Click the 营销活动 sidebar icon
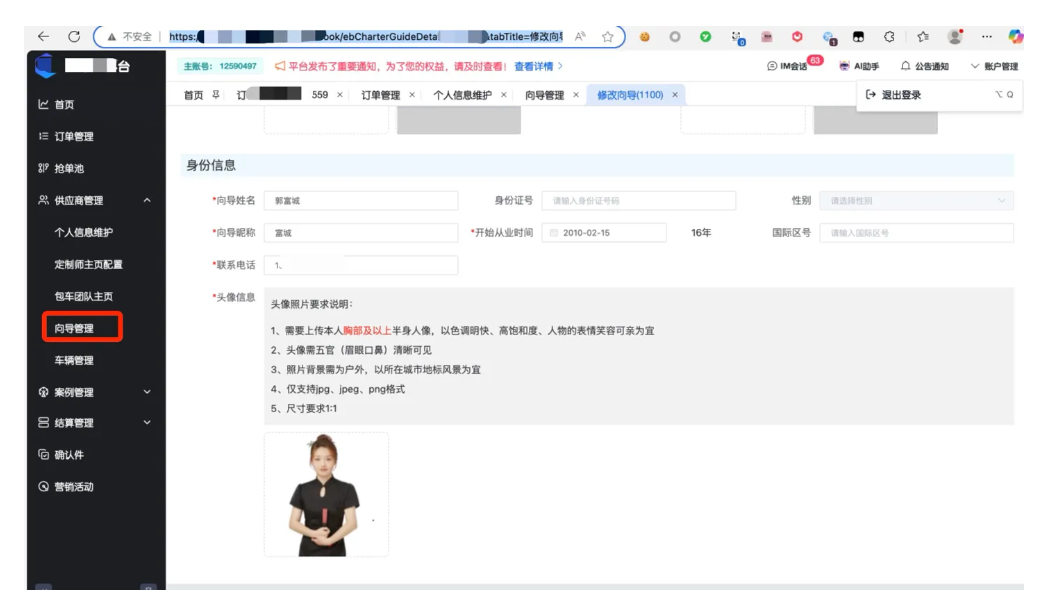Screen dimensions: 1046x598 point(43,487)
